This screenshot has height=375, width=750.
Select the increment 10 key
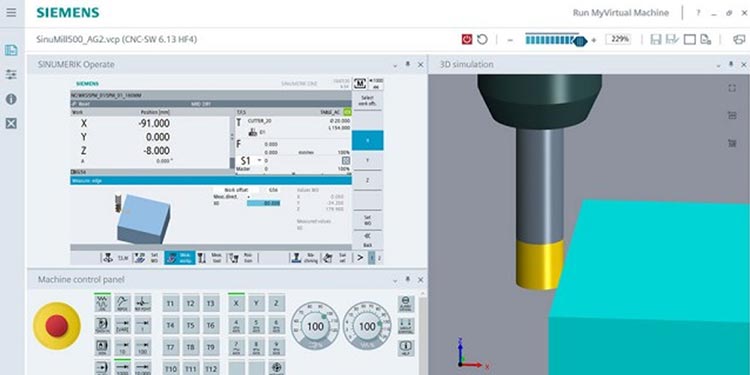[122, 347]
